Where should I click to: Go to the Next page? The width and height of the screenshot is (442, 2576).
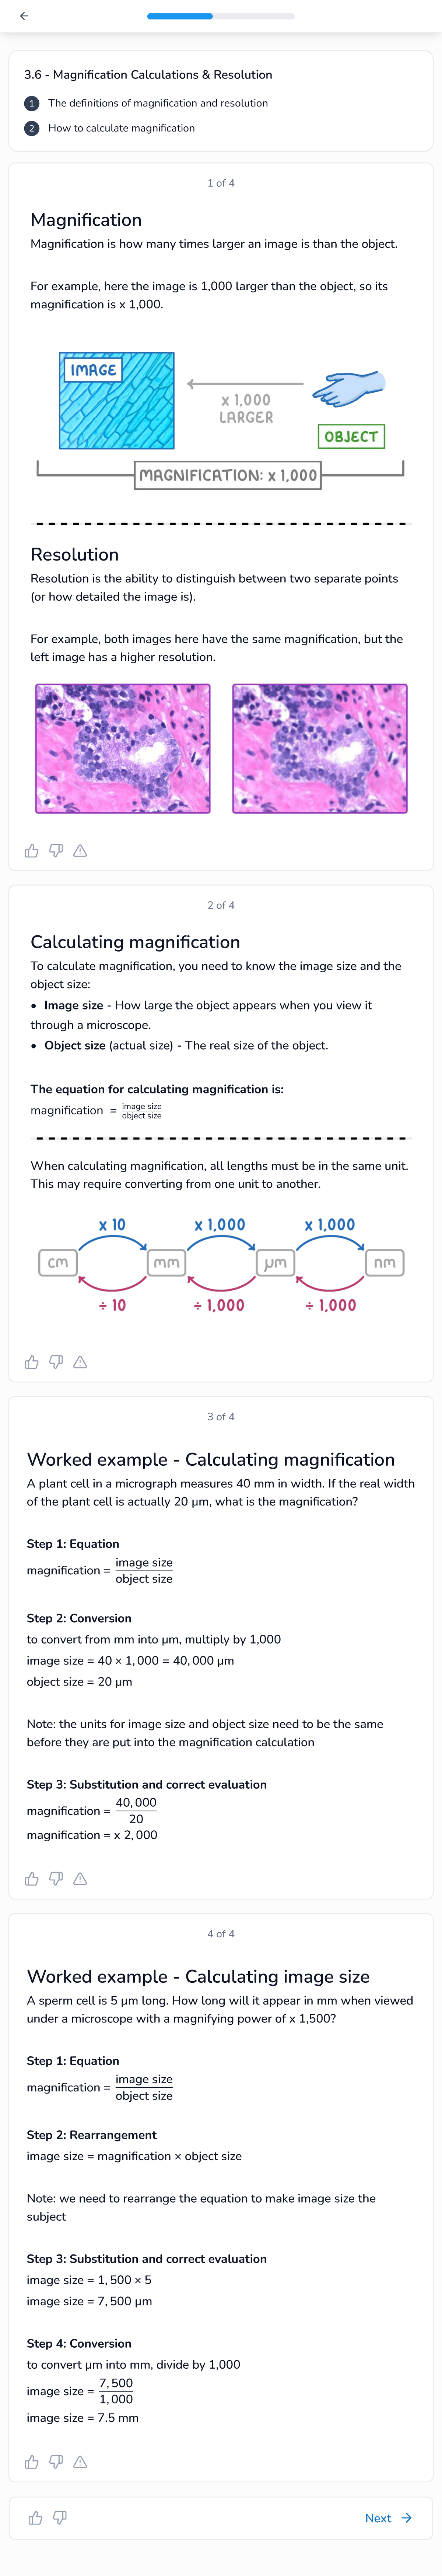click(x=388, y=2518)
